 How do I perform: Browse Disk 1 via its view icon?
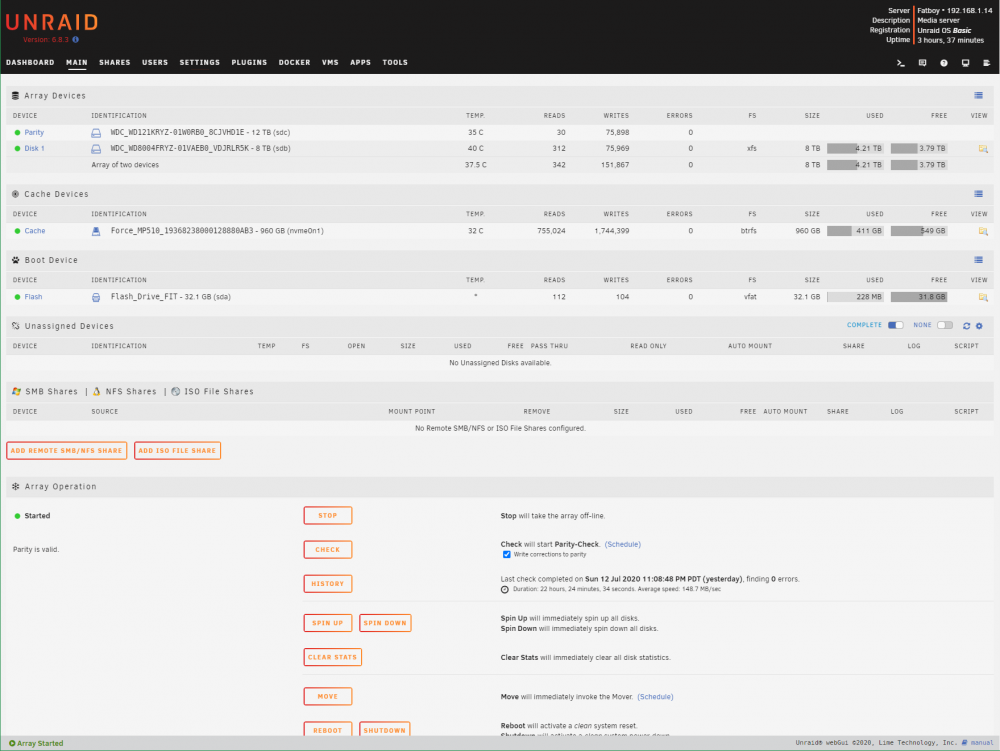tap(983, 149)
